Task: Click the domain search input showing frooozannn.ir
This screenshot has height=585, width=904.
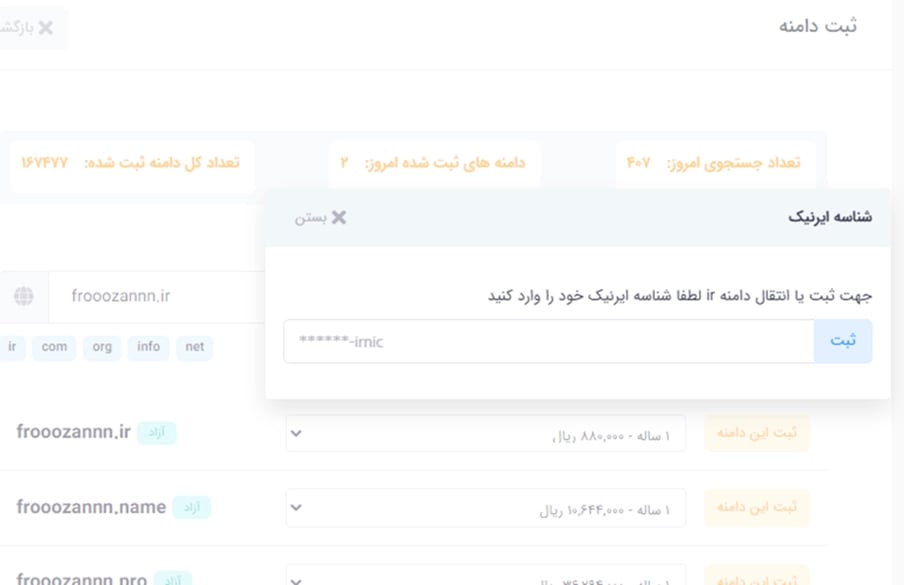Action: click(150, 296)
